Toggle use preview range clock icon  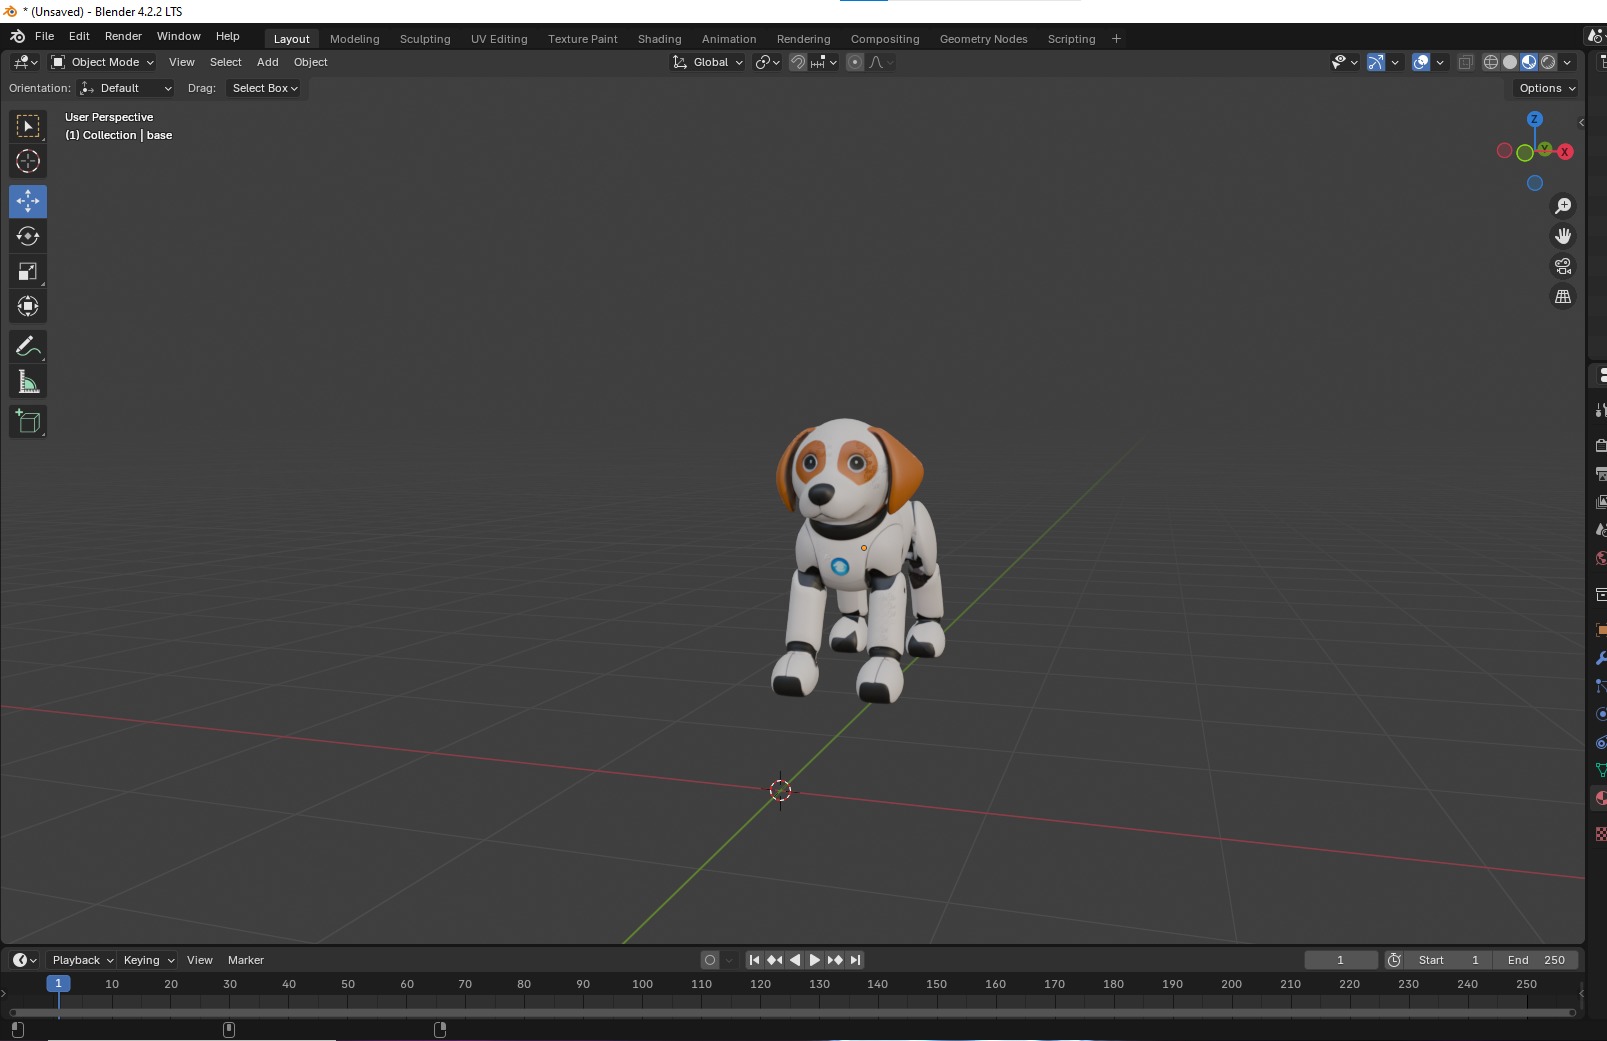coord(1394,960)
